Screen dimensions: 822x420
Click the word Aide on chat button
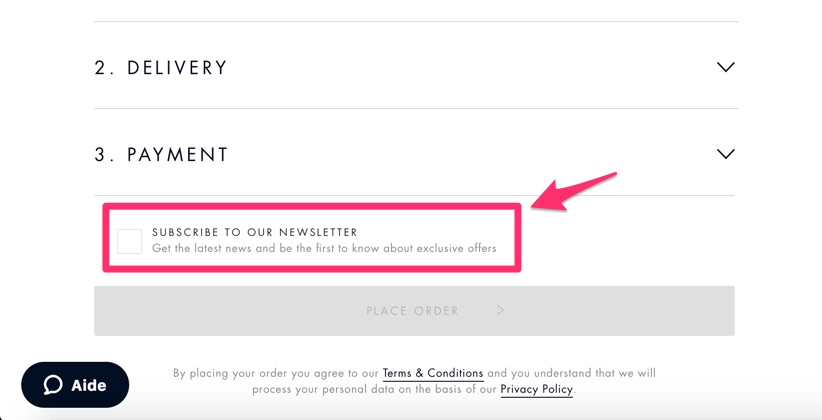pyautogui.click(x=89, y=385)
